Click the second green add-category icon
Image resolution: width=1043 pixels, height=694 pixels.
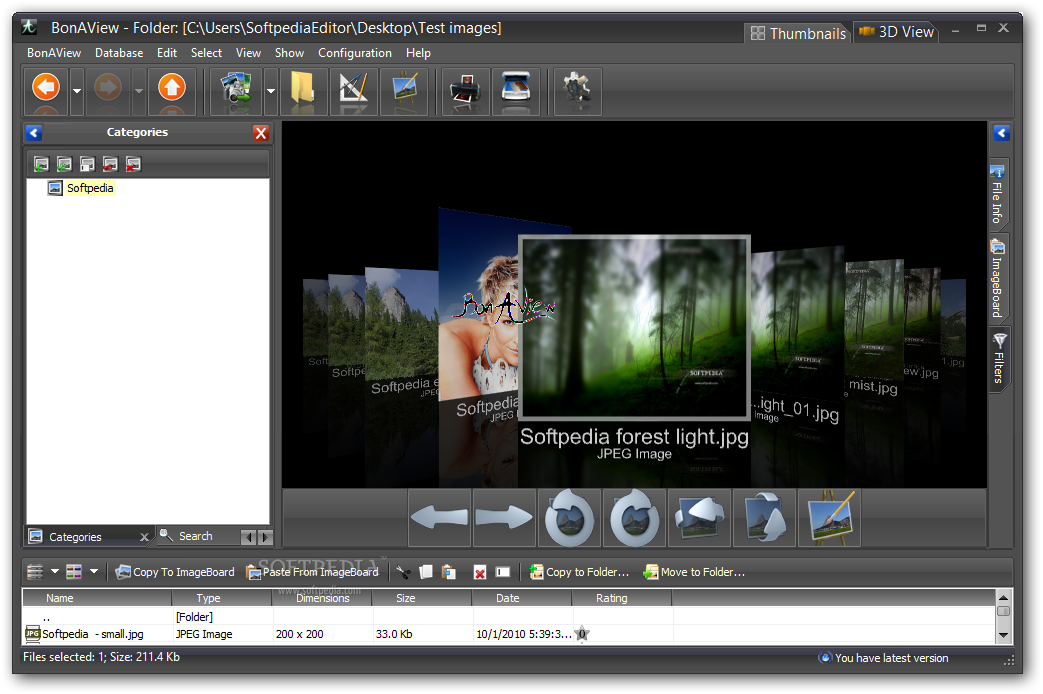pos(65,164)
